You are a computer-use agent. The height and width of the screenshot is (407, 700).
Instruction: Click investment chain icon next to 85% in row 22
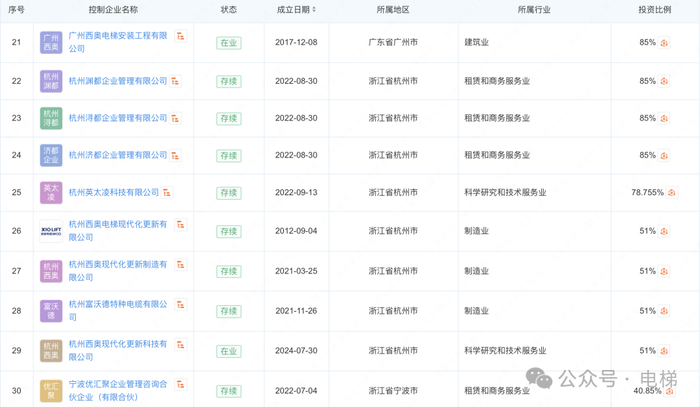pos(664,81)
